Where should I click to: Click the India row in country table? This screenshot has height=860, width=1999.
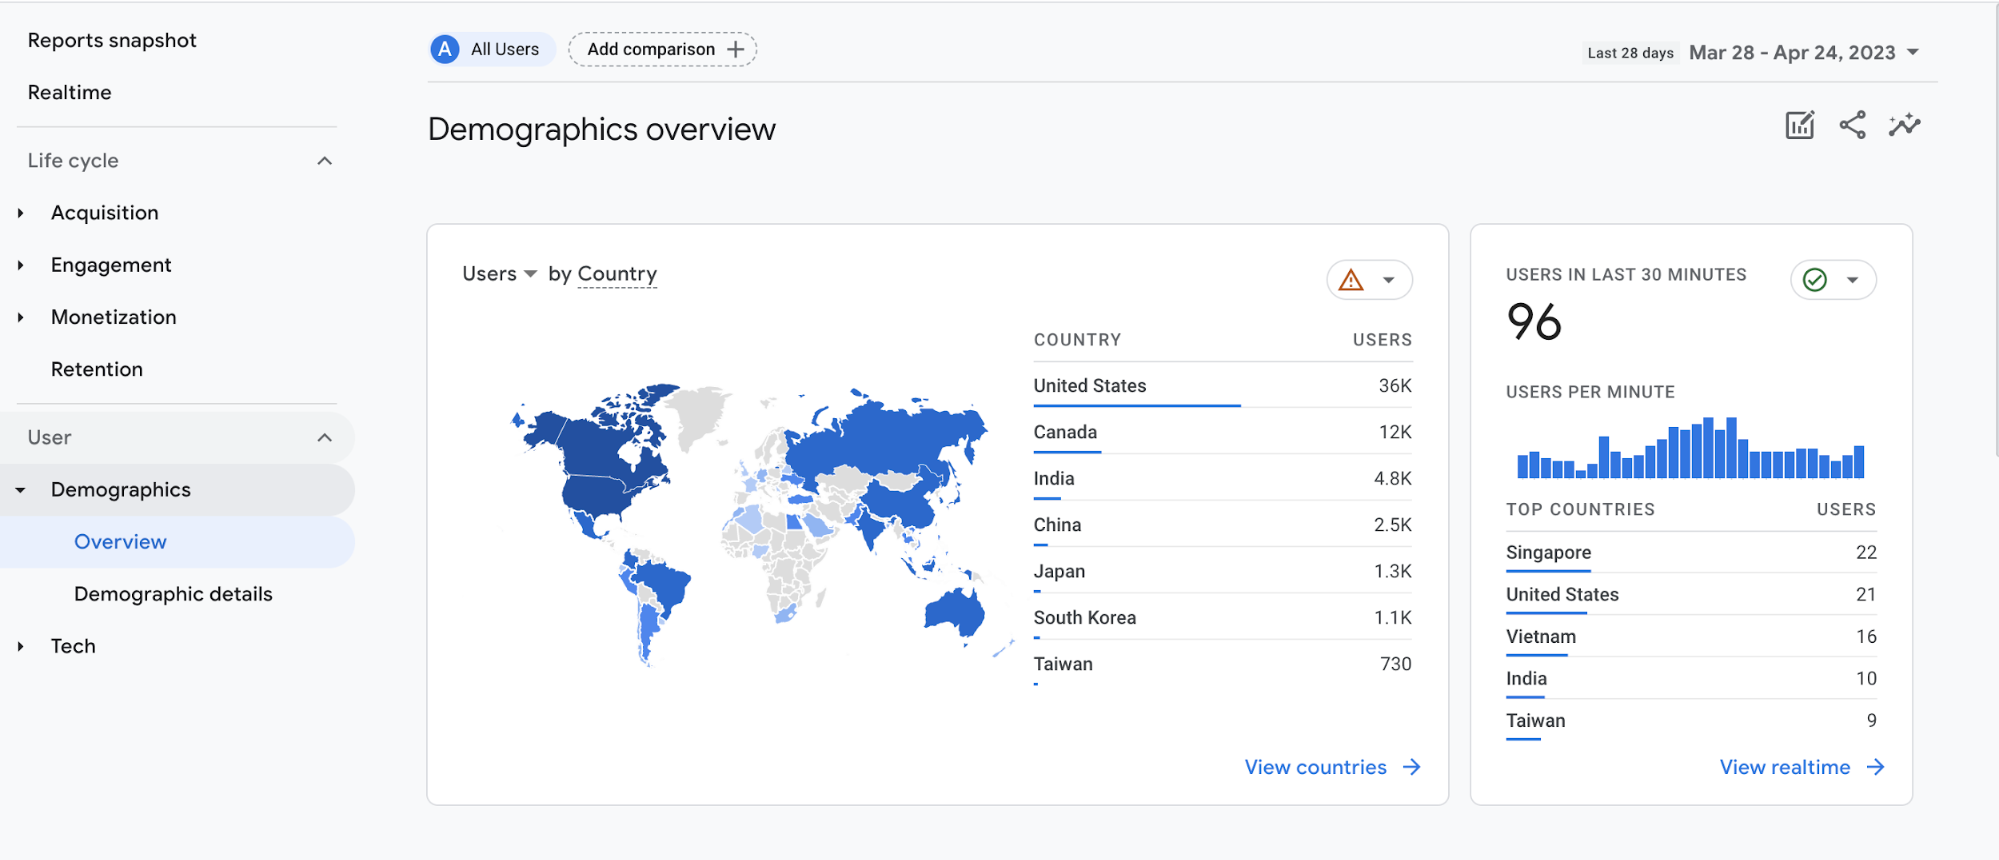pos(1222,478)
